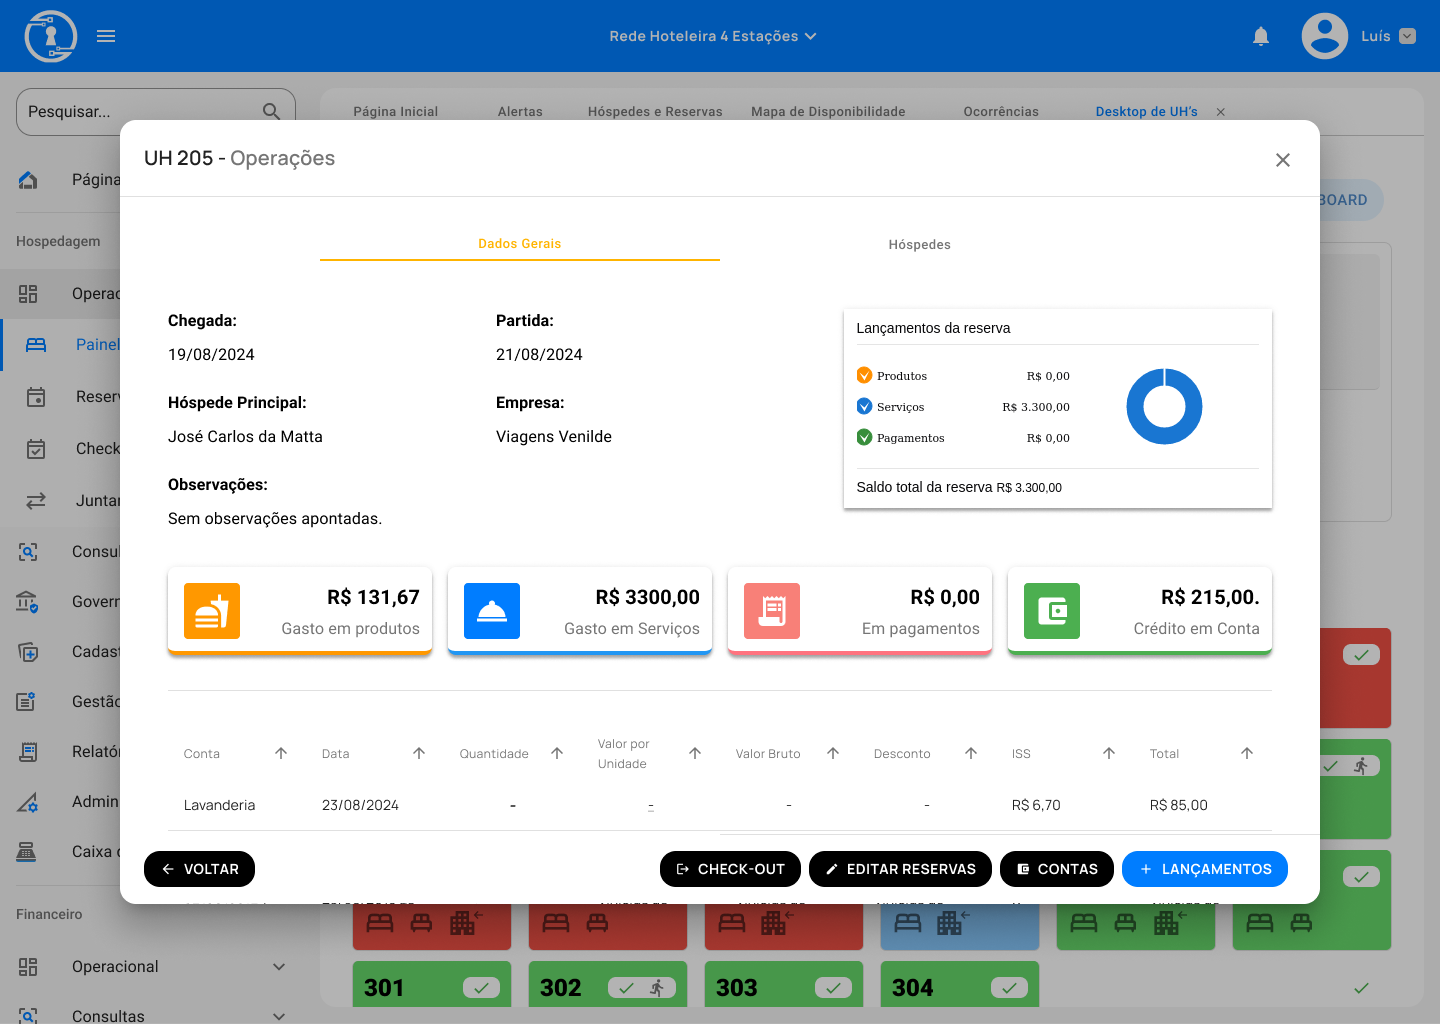Select the Dados Gerais tab

click(x=519, y=244)
